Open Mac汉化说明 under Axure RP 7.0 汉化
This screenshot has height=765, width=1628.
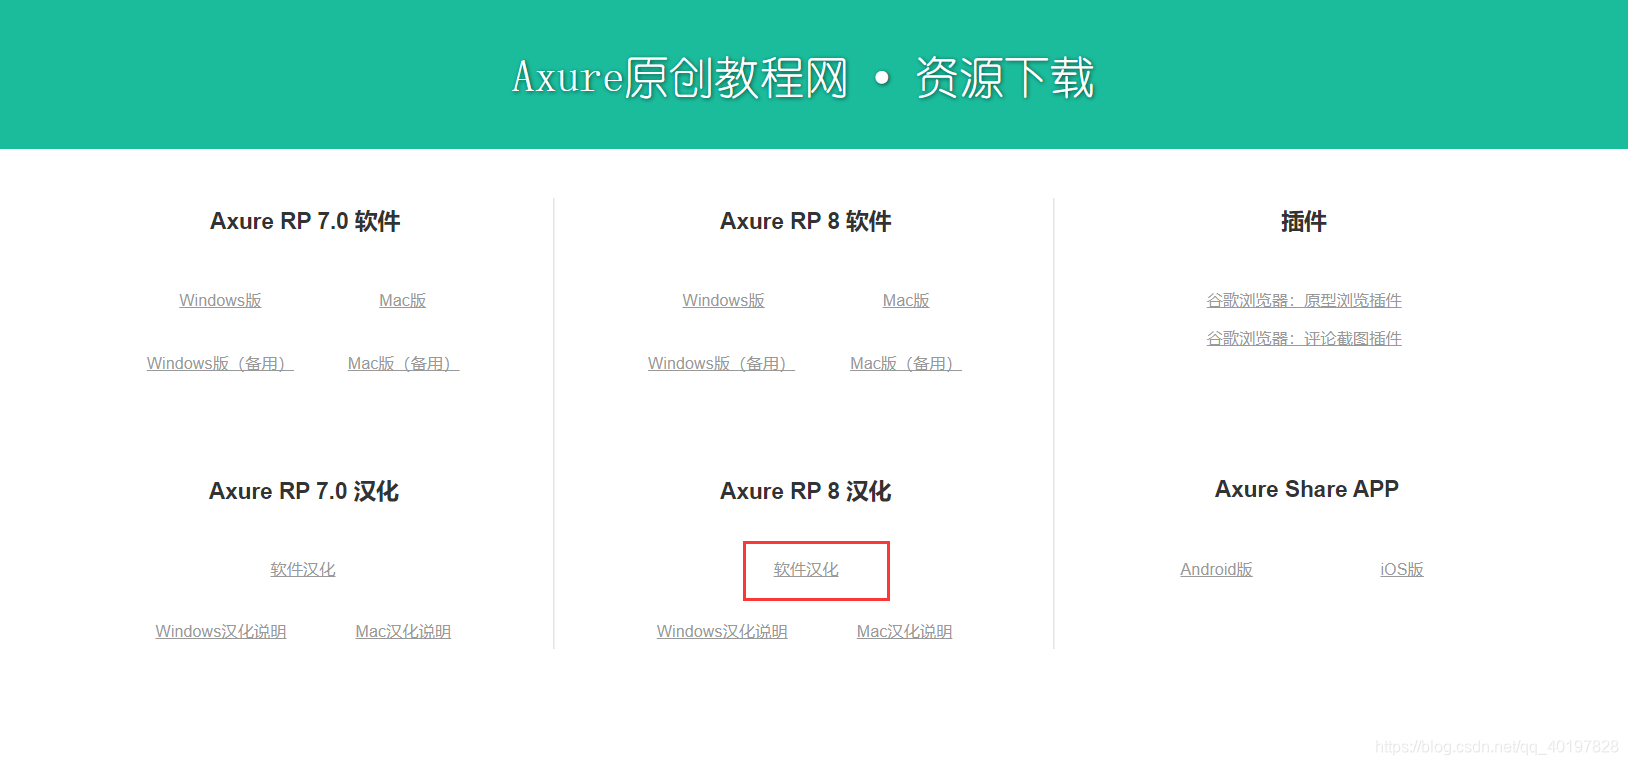coord(403,632)
